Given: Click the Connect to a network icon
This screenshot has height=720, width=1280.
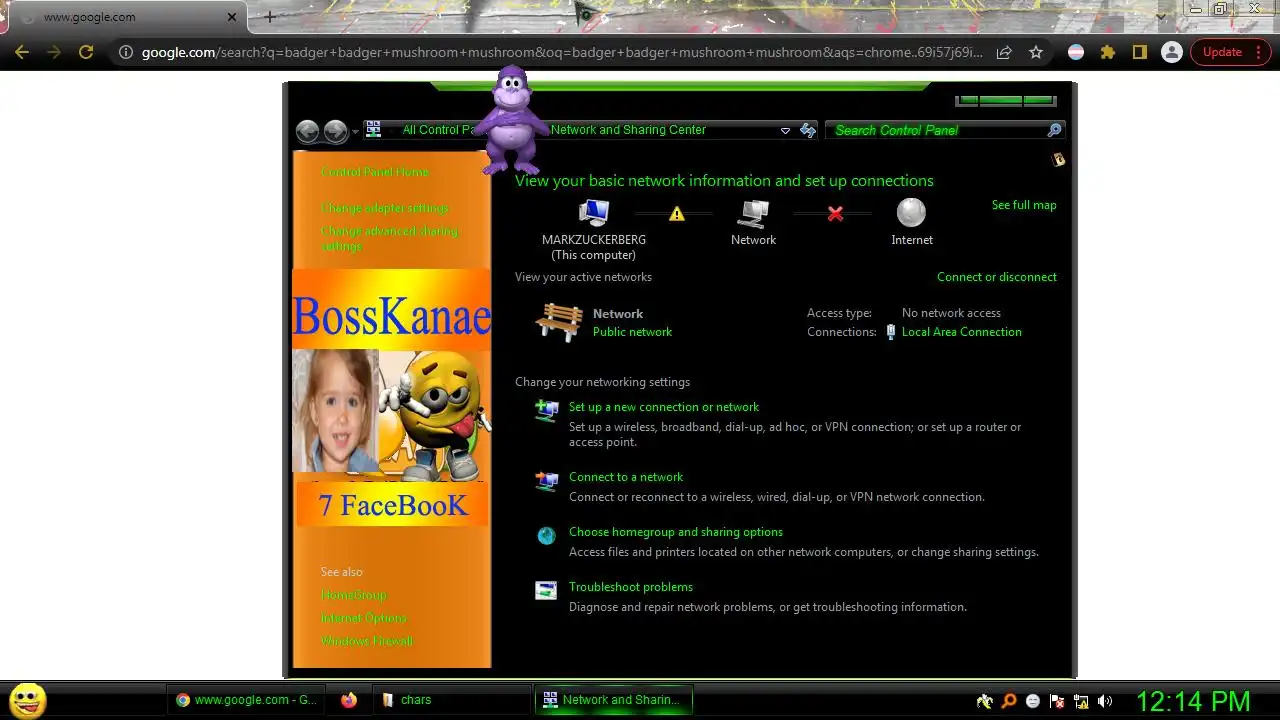Looking at the screenshot, I should point(546,481).
